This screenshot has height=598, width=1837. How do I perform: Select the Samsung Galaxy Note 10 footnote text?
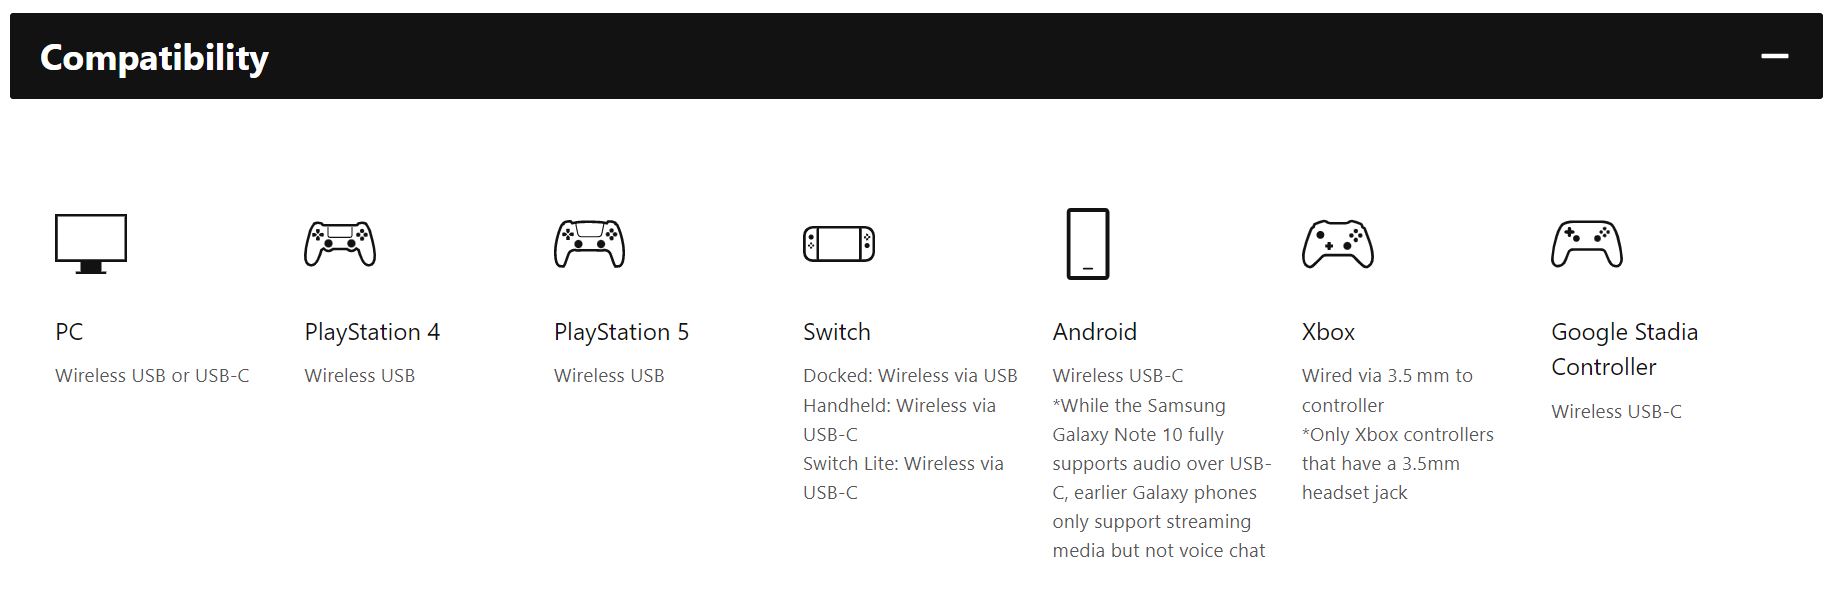pos(1161,478)
